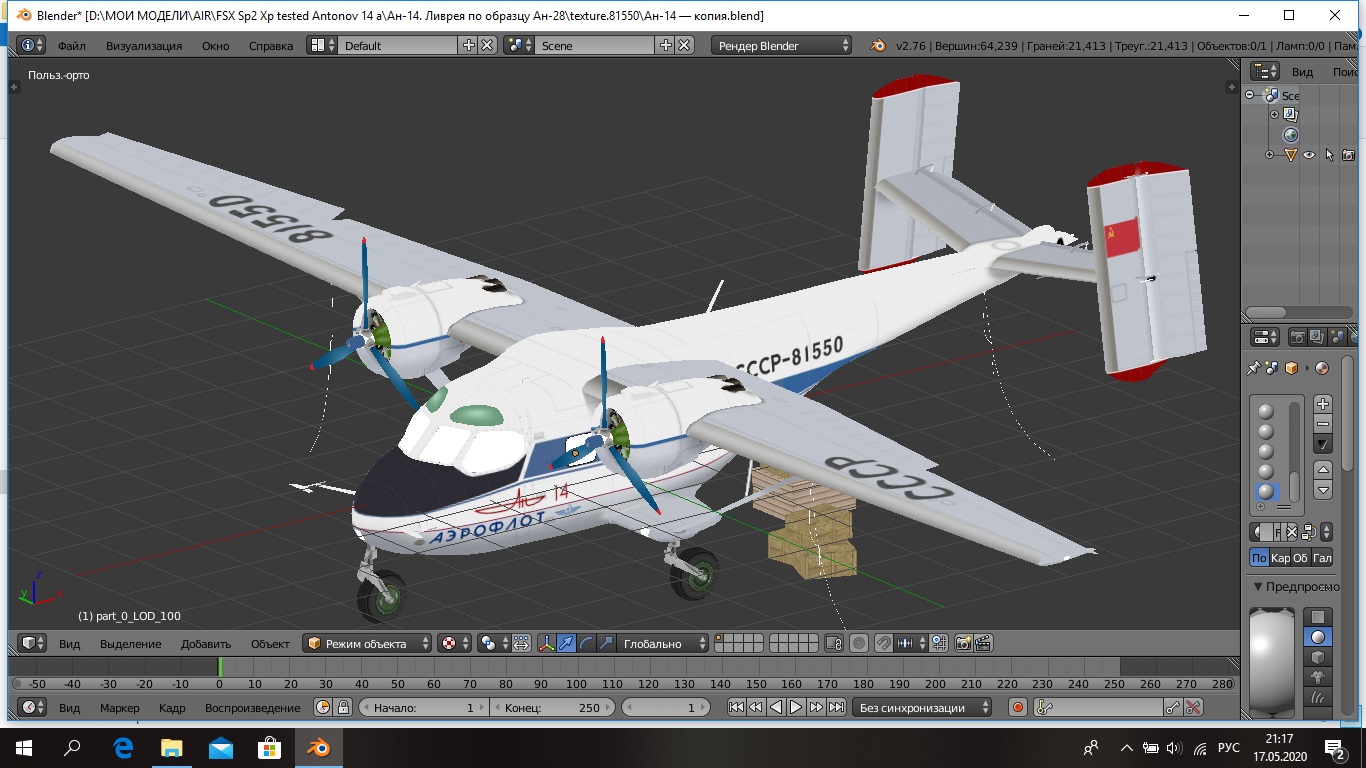Image resolution: width=1366 pixels, height=768 pixels.
Task: Toggle the timeline range lock icon
Action: [343, 707]
